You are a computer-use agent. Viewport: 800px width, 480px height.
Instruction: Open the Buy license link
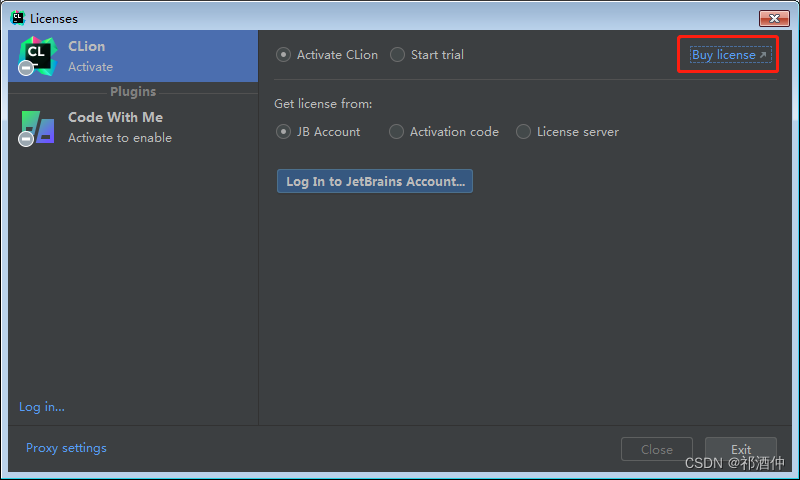click(730, 55)
